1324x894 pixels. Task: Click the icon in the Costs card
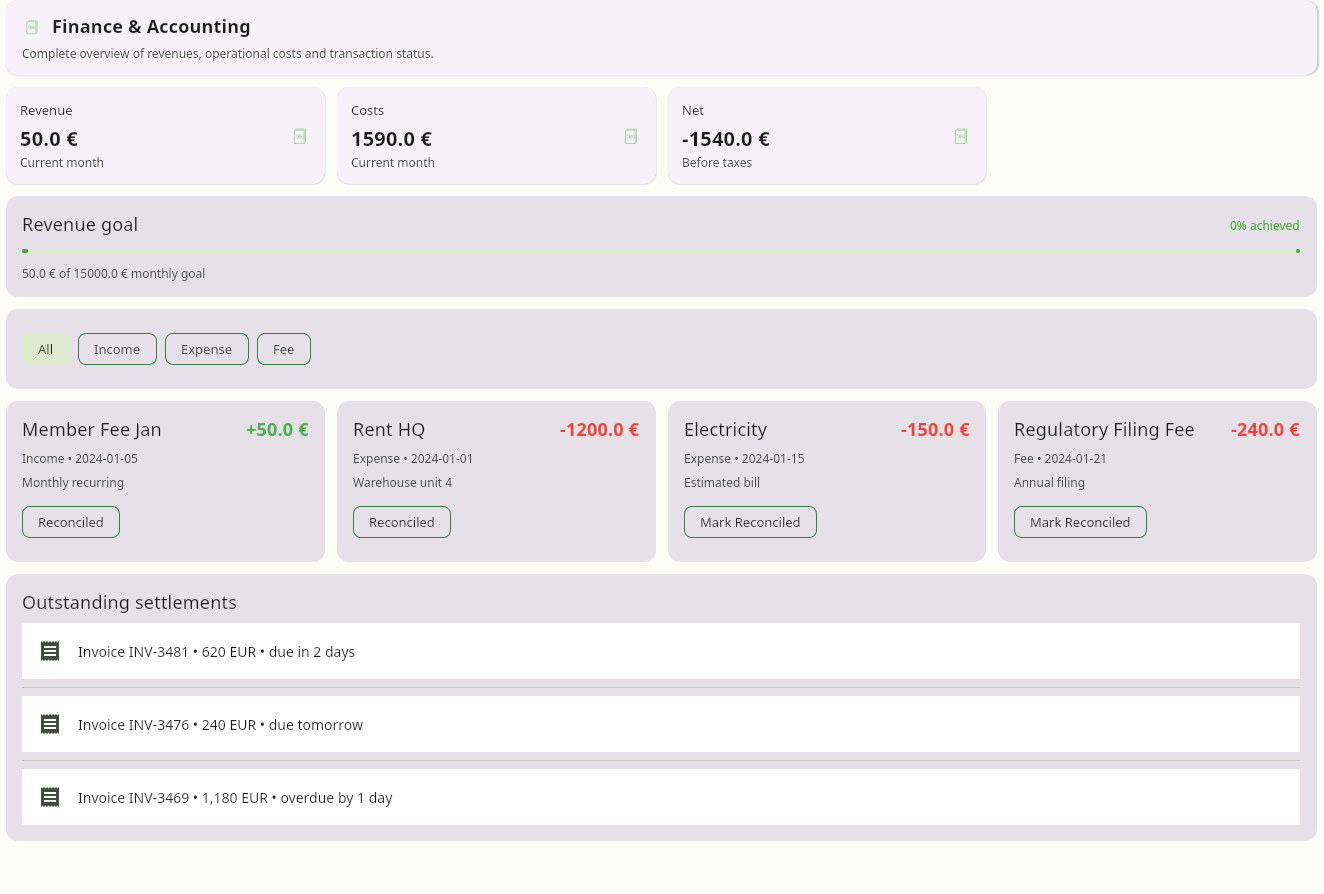pyautogui.click(x=631, y=136)
